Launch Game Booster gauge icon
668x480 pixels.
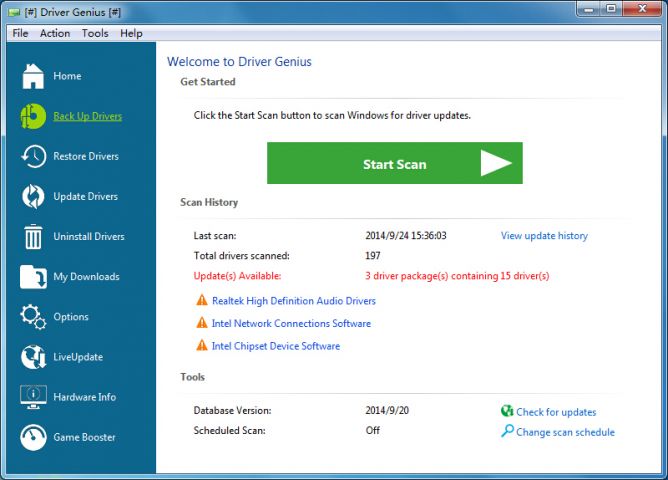(x=33, y=437)
